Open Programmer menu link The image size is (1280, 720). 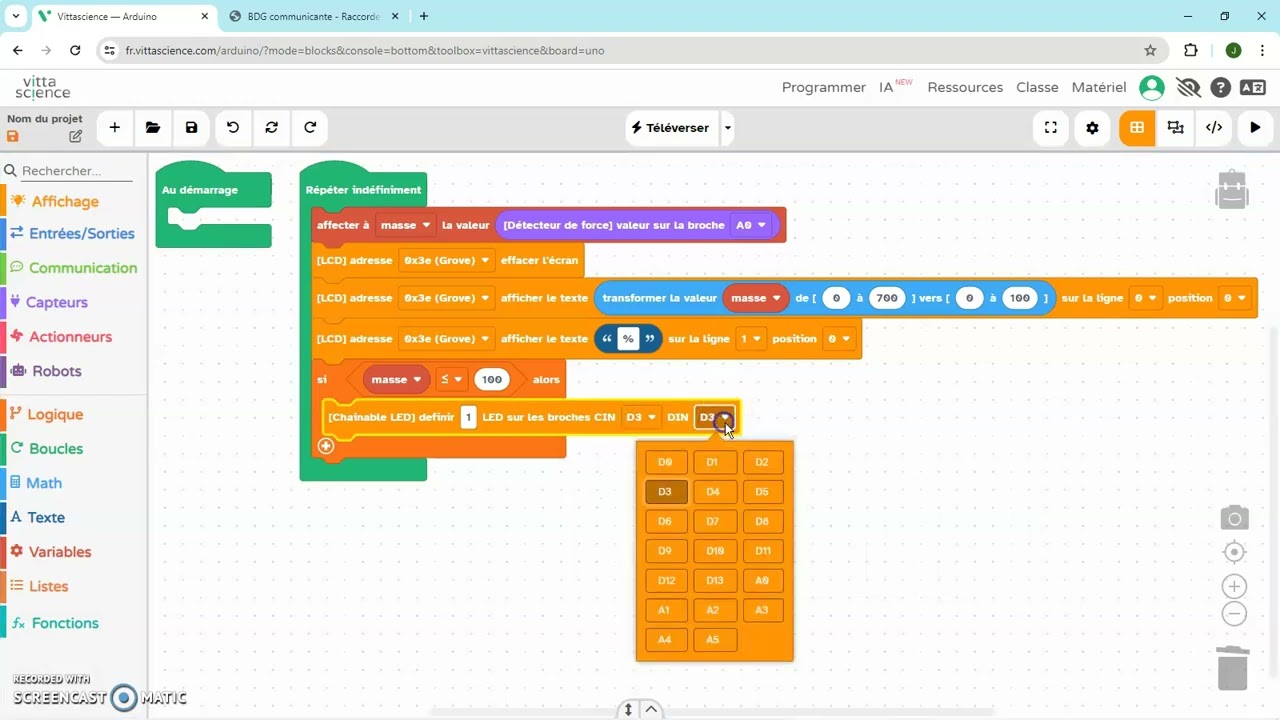(x=824, y=88)
